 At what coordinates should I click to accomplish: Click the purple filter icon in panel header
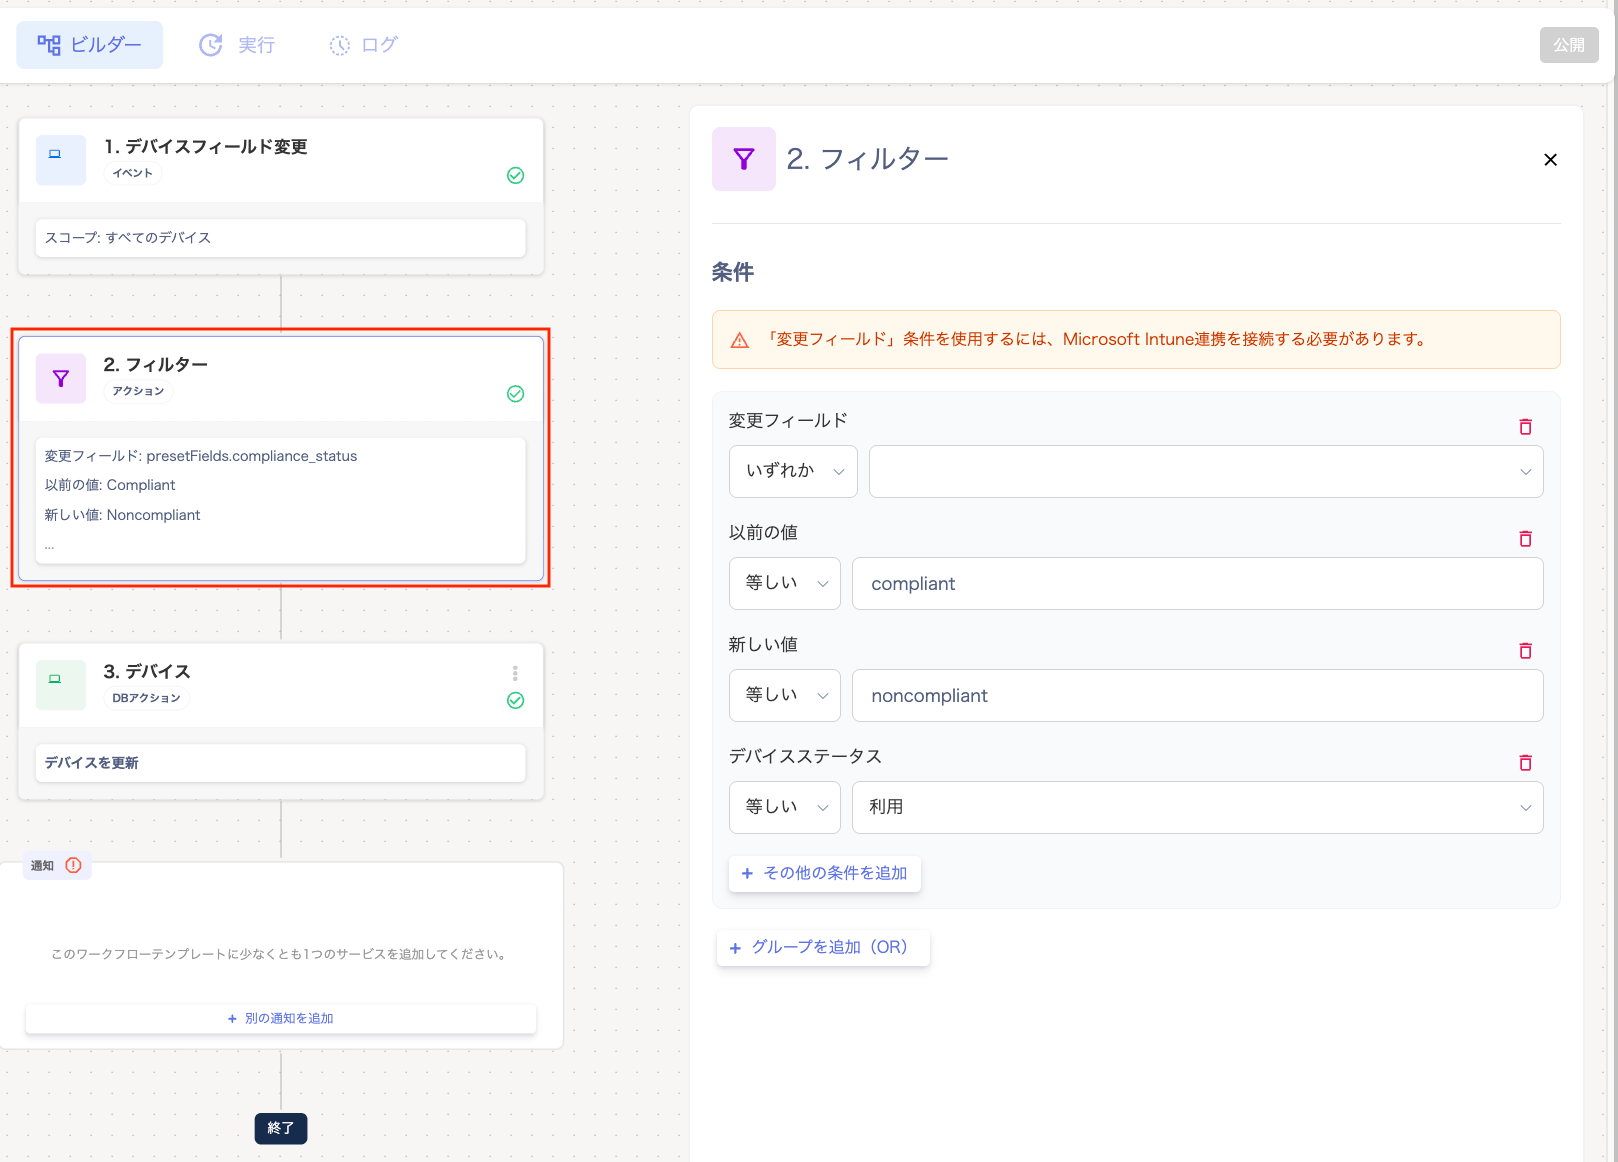[743, 159]
